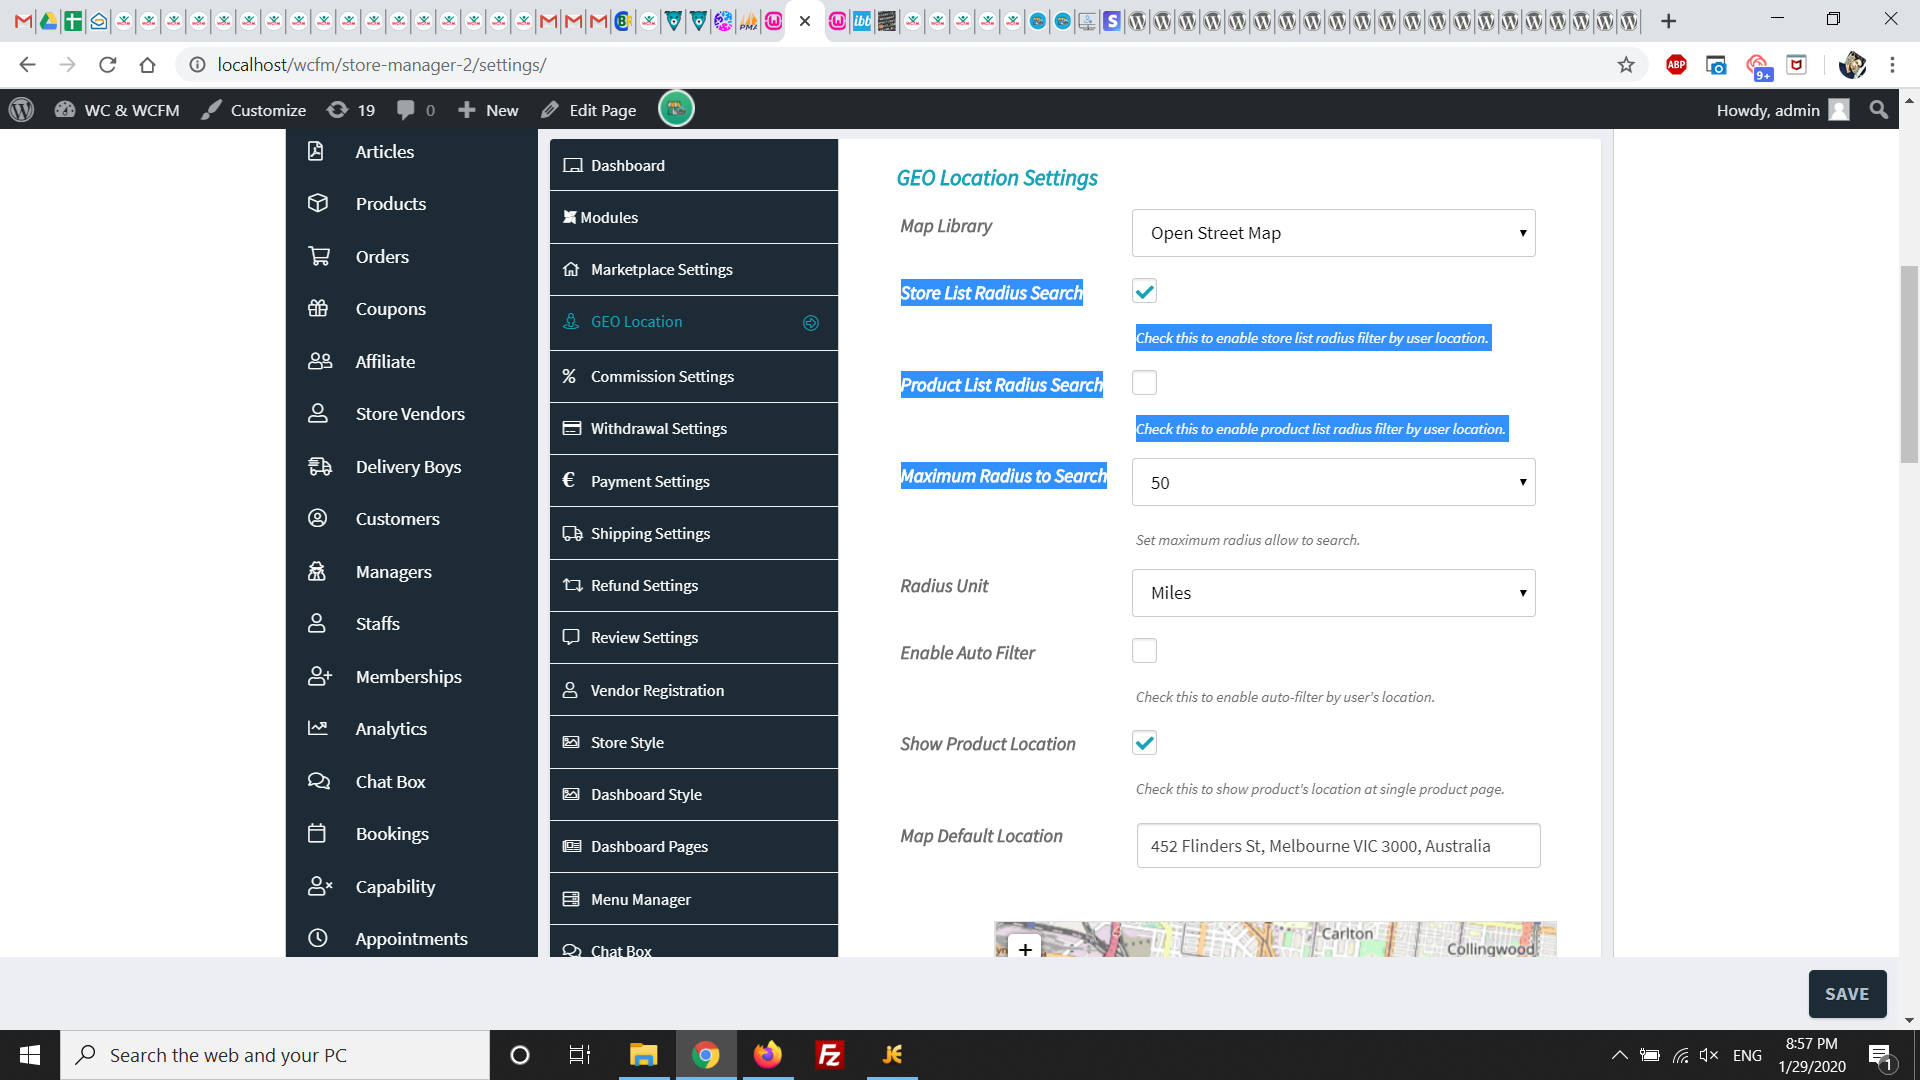Toggle the Store List Radius Search checkbox
Viewport: 1920px width, 1080px height.
coord(1144,291)
